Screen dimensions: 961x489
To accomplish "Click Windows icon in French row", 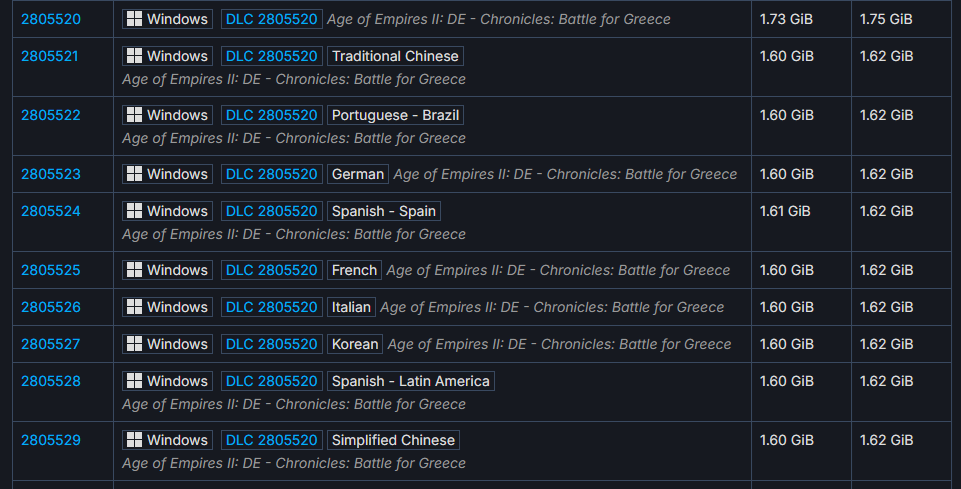I will pyautogui.click(x=134, y=270).
